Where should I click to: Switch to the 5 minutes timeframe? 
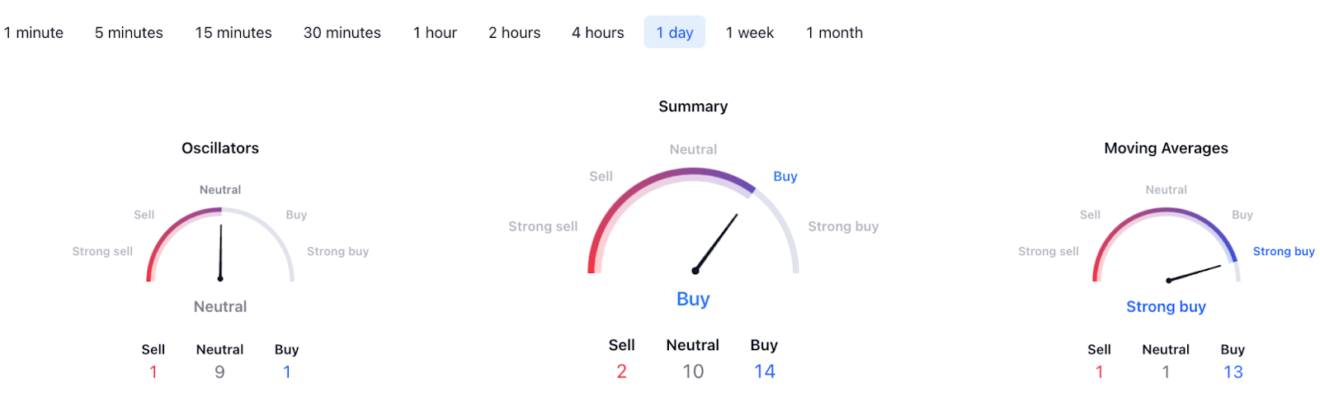(129, 32)
